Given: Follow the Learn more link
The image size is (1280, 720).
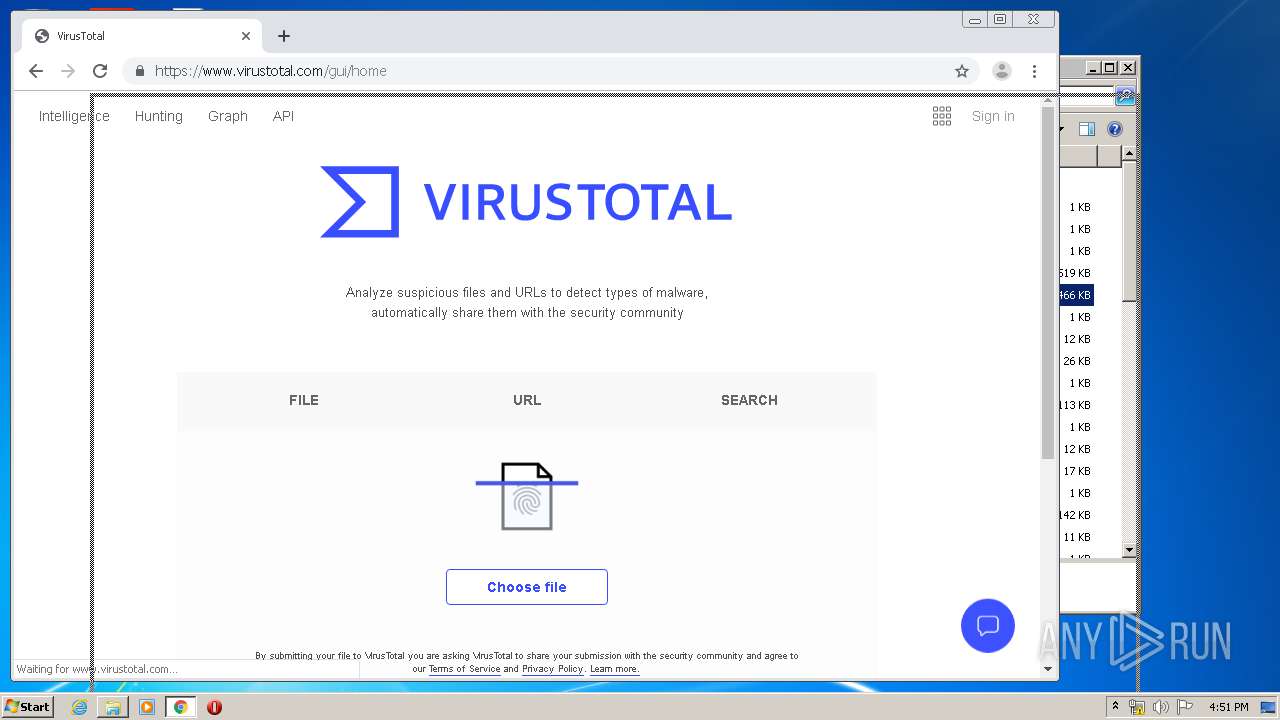Looking at the screenshot, I should (614, 669).
